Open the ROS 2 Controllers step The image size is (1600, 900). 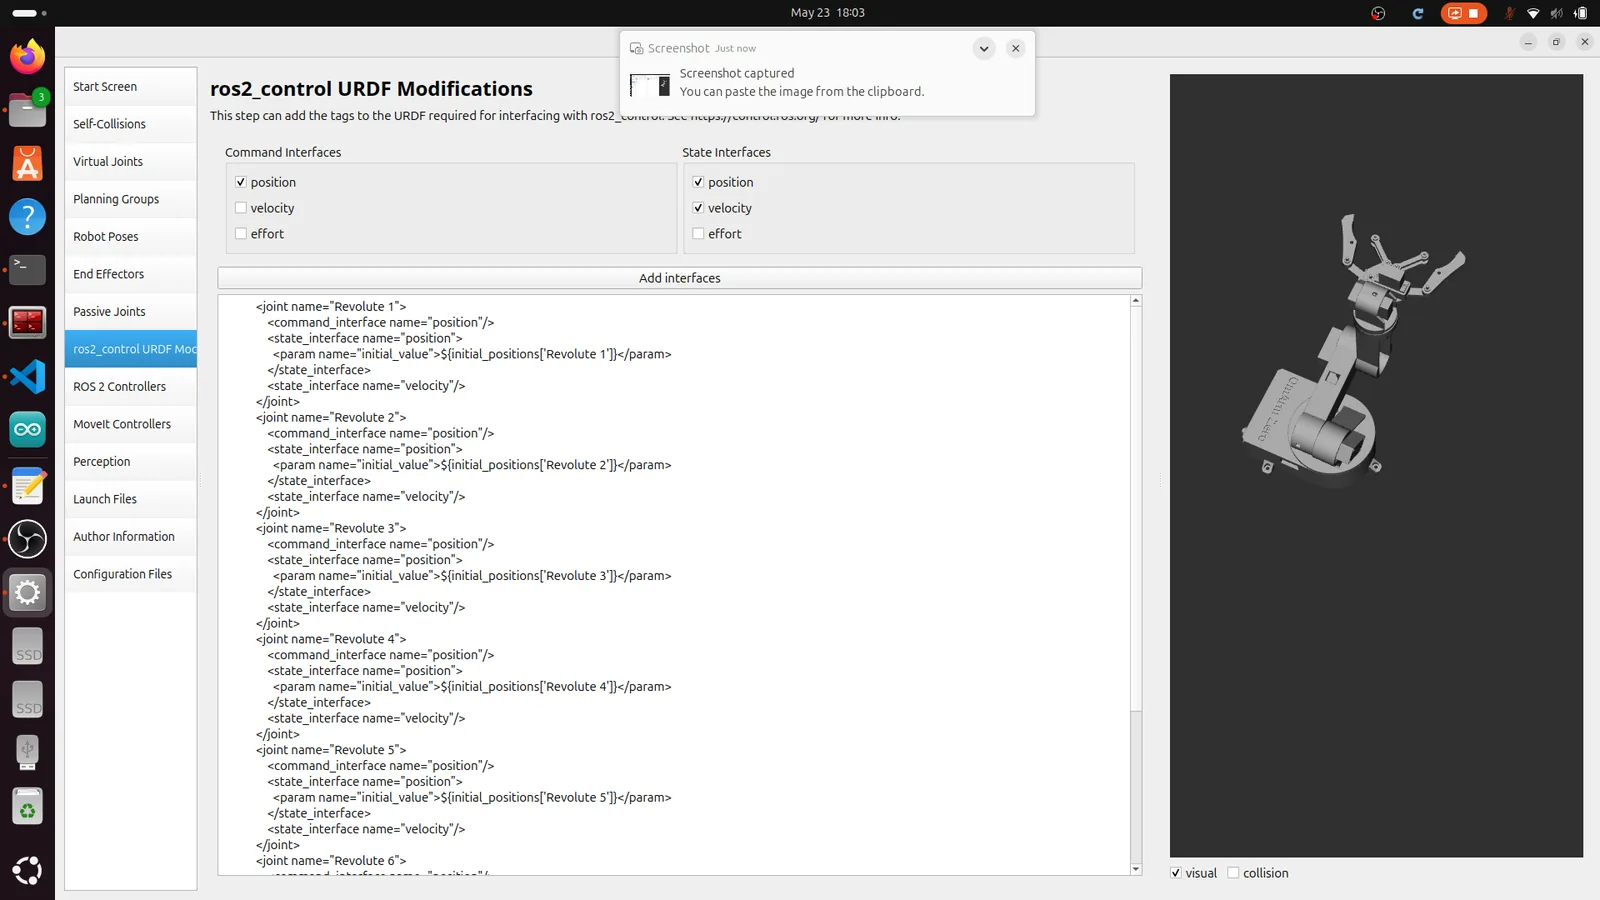tap(131, 387)
